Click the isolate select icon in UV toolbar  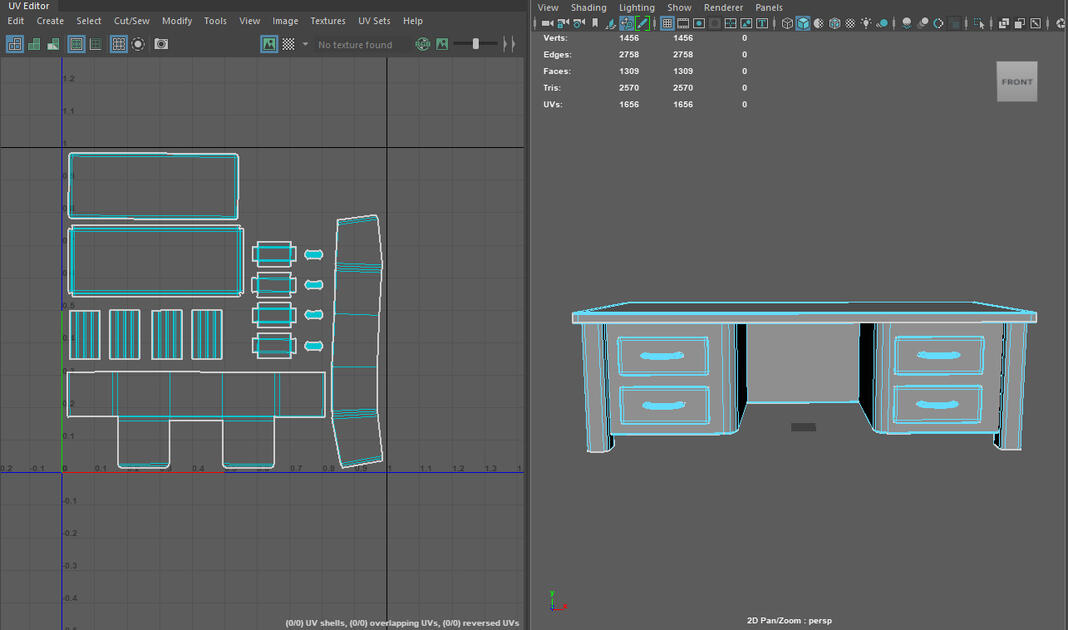coord(138,44)
